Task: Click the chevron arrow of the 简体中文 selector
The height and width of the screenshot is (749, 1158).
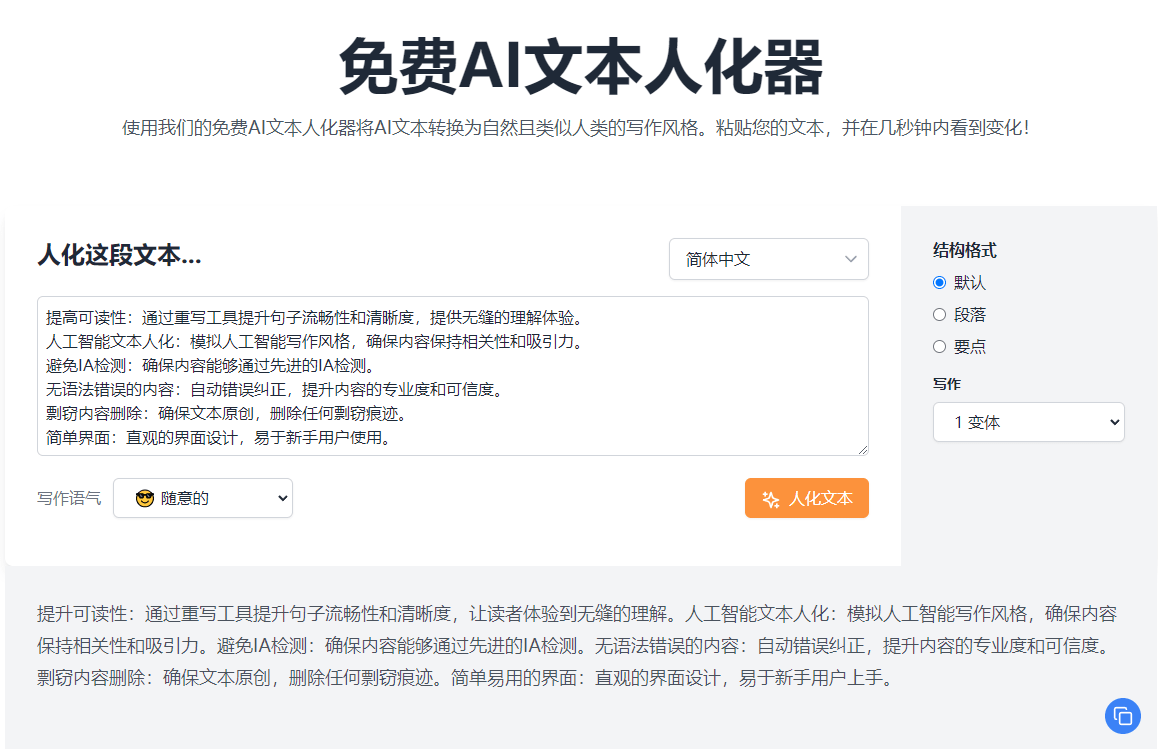Action: [851, 259]
